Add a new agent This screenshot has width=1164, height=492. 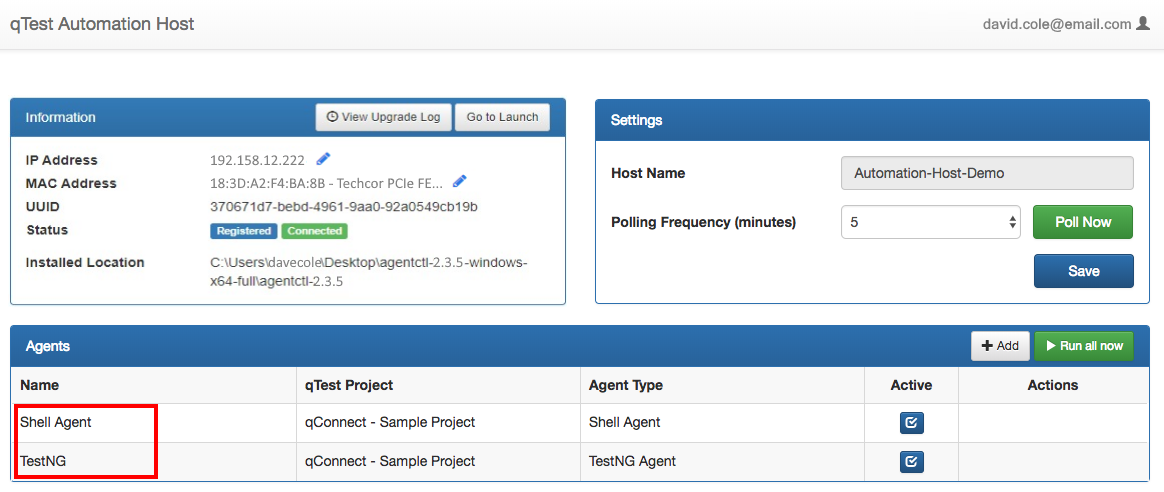click(x=1000, y=346)
